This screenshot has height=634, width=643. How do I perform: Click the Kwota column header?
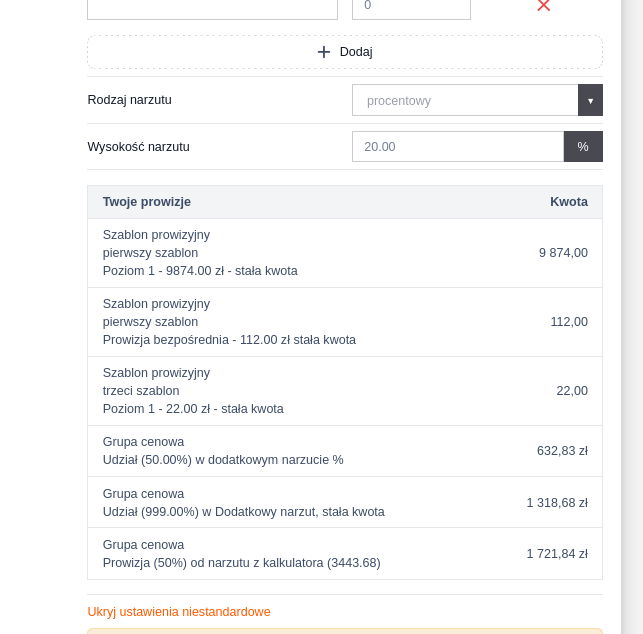point(568,202)
